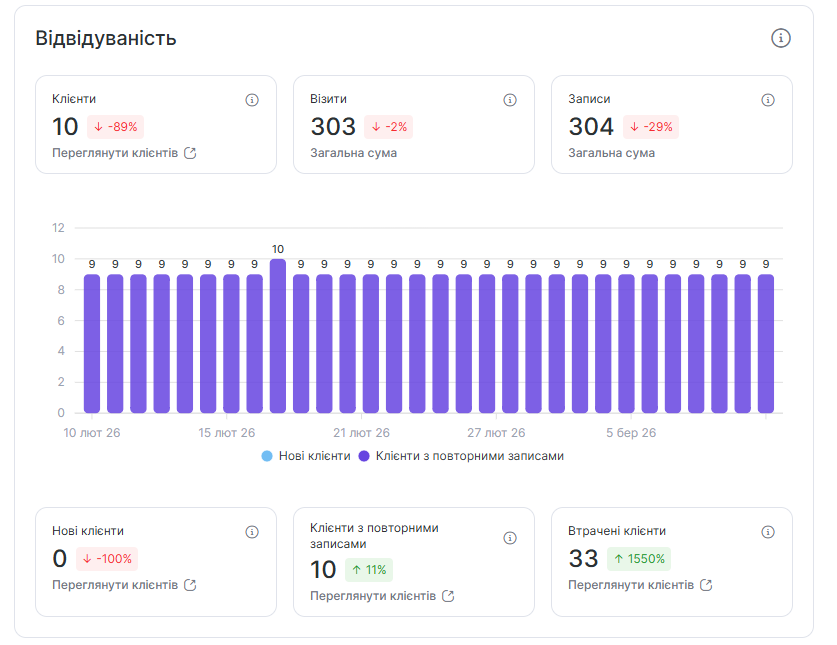Click the last bar in the chart
Screen dimensions: 837x645
[x=766, y=344]
